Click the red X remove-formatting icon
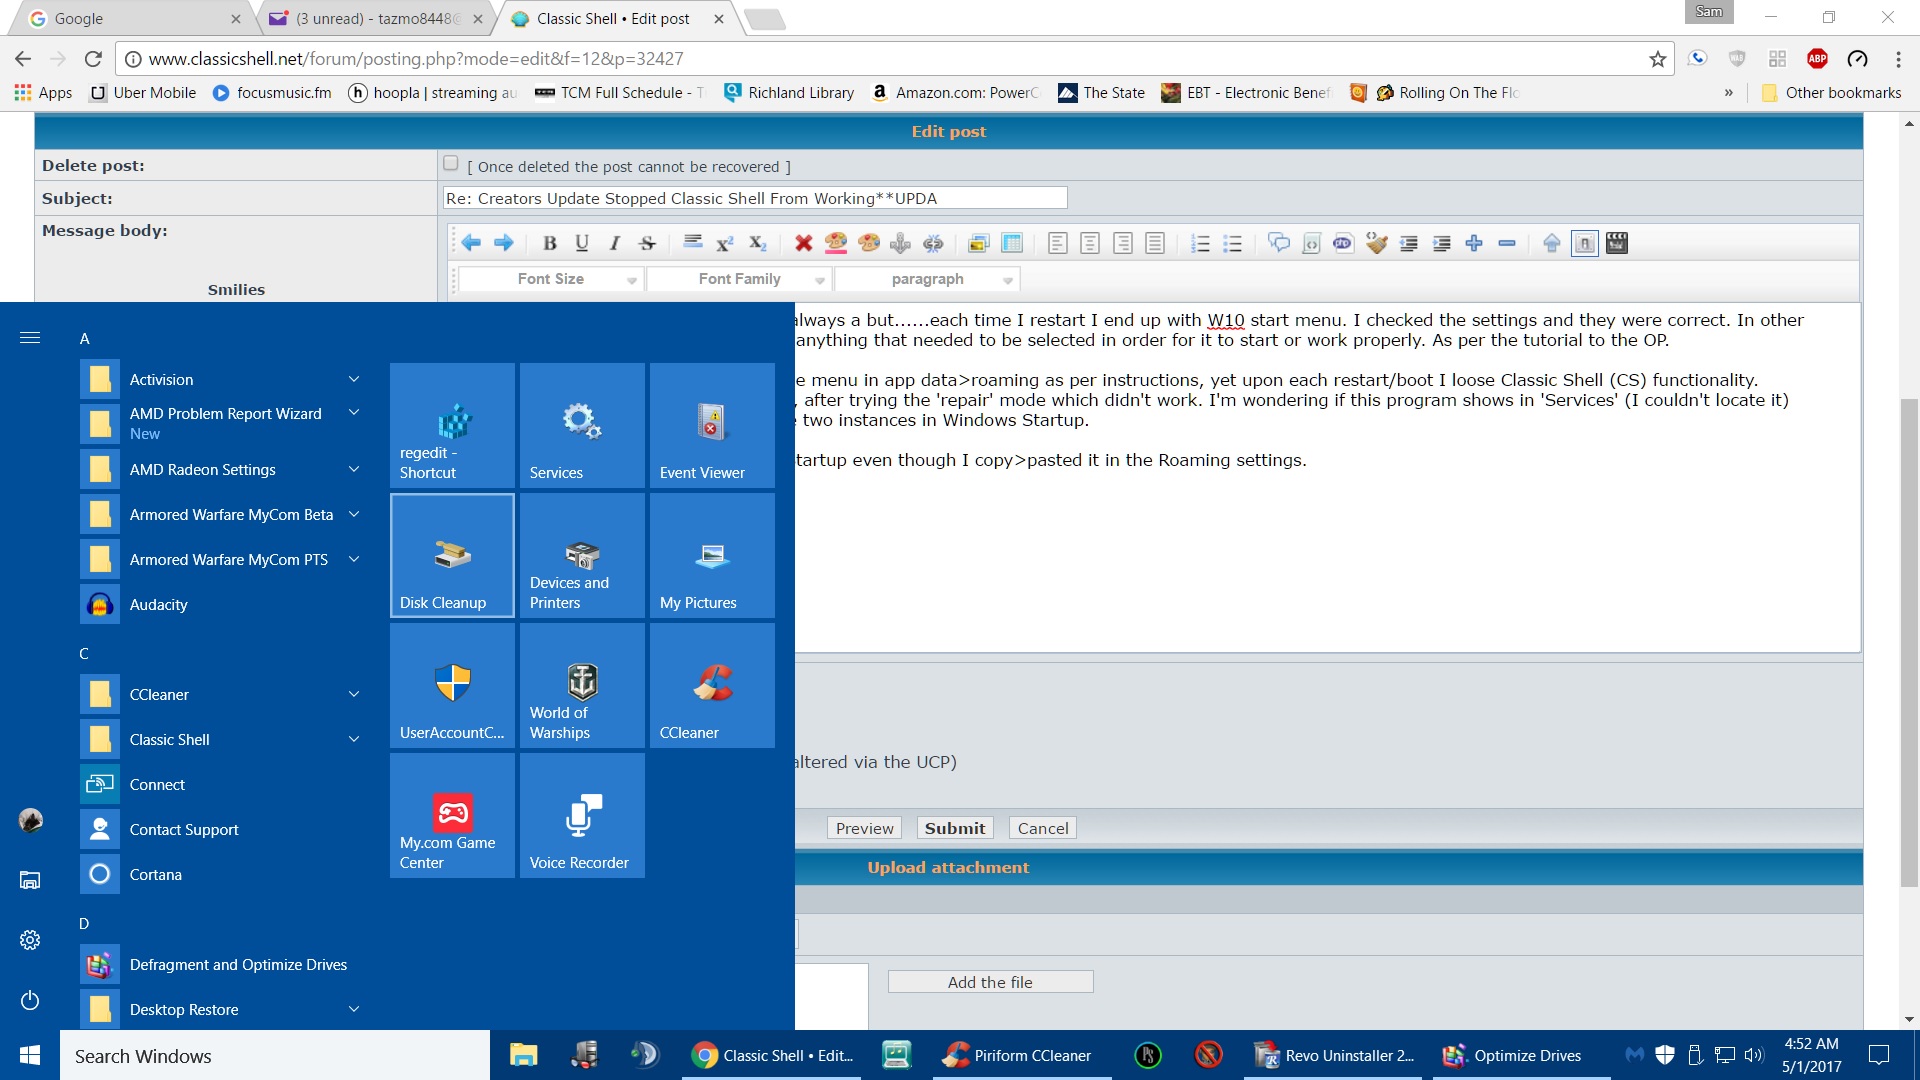 point(803,243)
